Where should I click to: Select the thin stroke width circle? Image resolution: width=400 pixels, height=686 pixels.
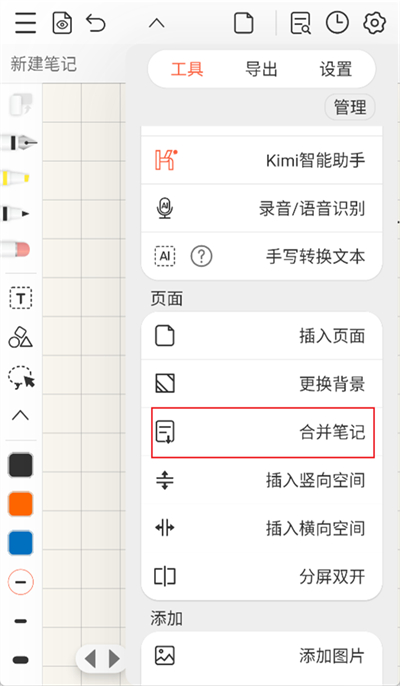point(21,582)
